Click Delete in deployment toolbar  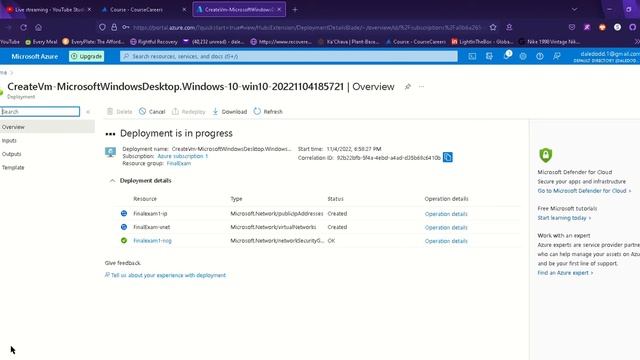(120, 111)
